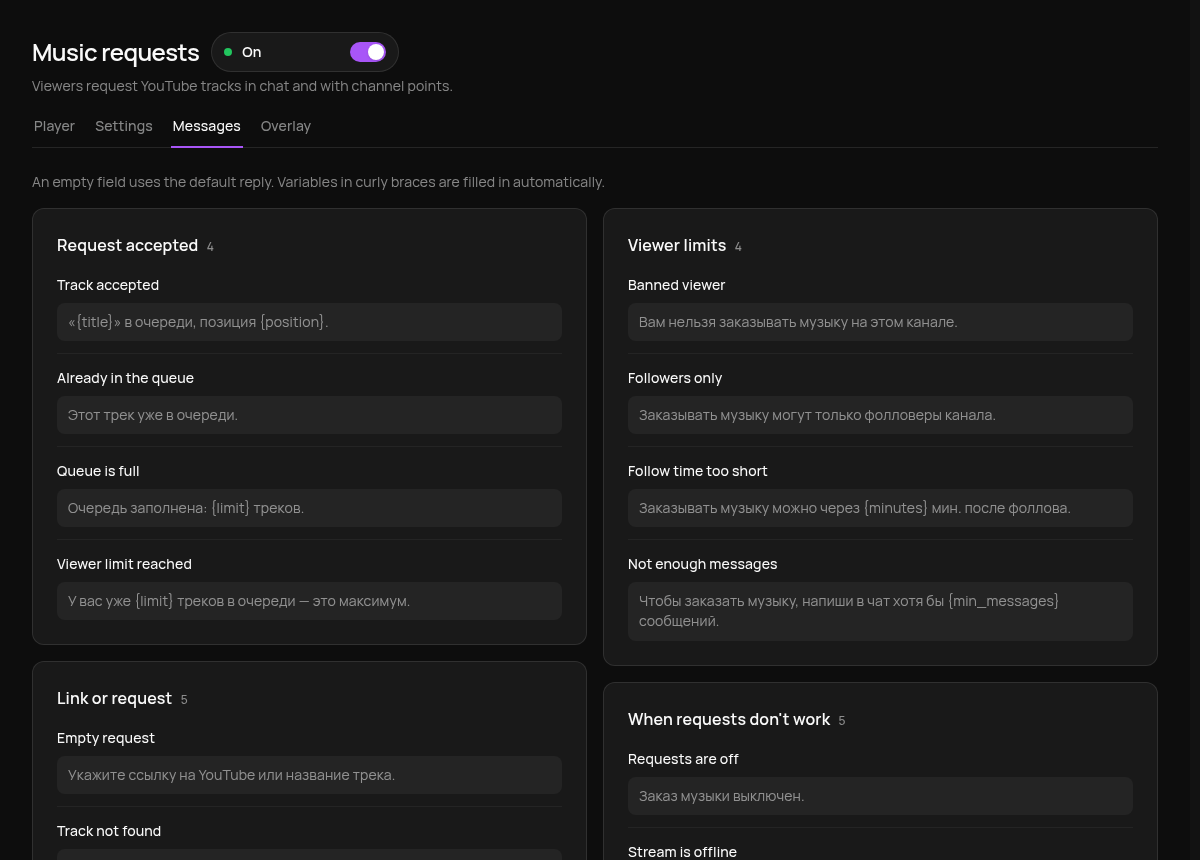Activate the Empty request message field
The width and height of the screenshot is (1200, 860).
pos(309,775)
